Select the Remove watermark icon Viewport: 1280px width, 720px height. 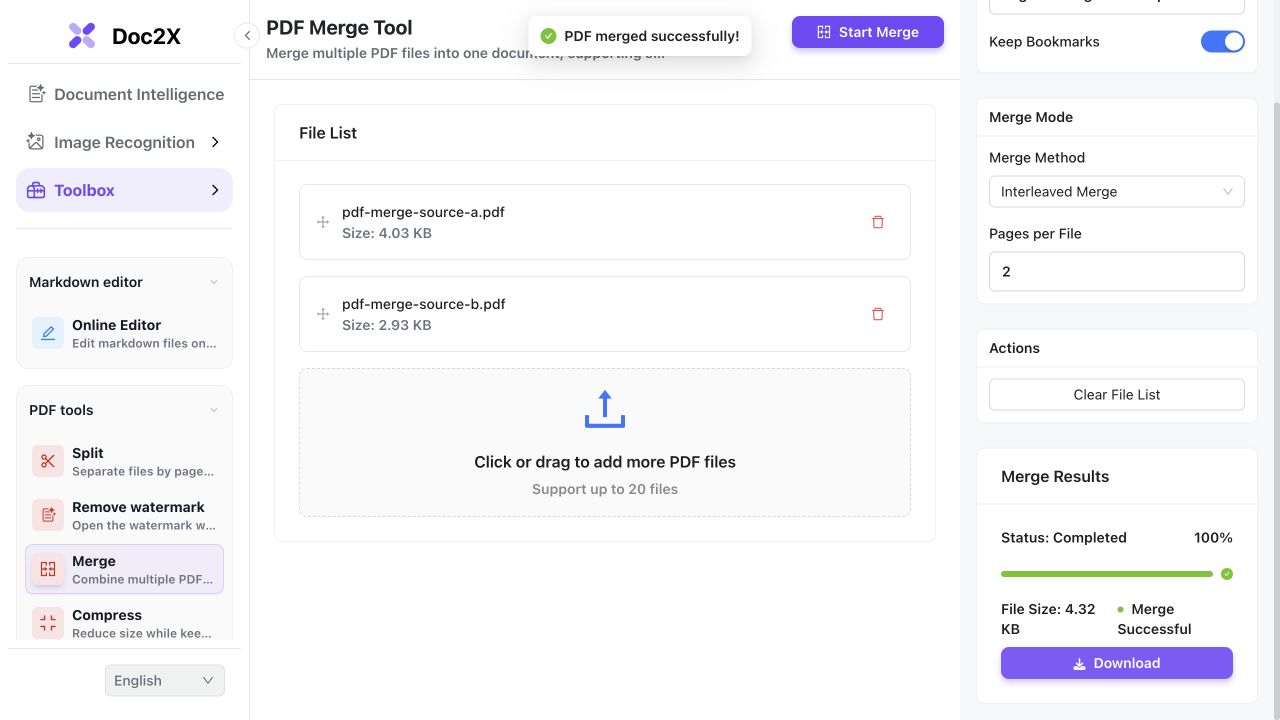pyautogui.click(x=48, y=515)
